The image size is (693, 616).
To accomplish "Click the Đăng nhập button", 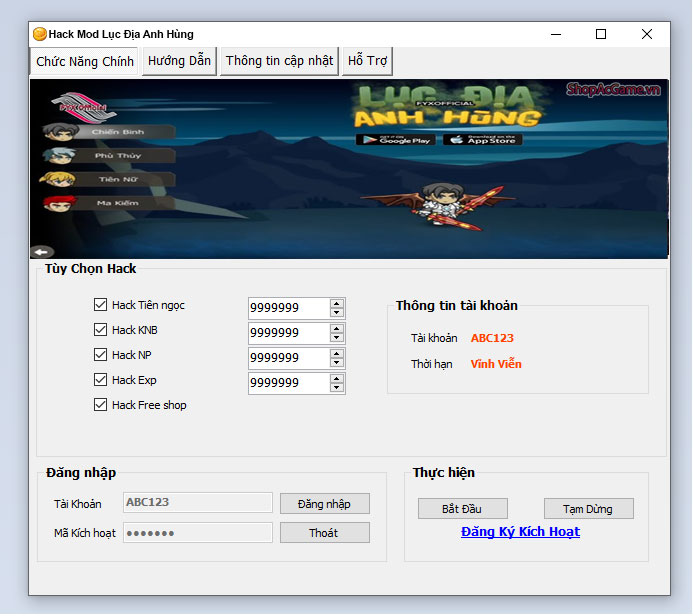I will 324,504.
